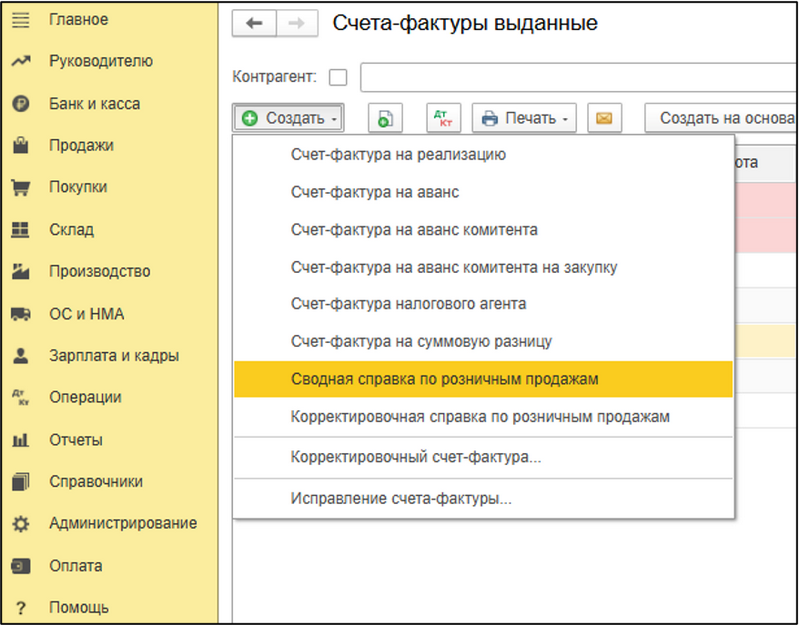The width and height of the screenshot is (800, 626).
Task: Open Зарплата и кадры sidebar section
Action: click(114, 355)
